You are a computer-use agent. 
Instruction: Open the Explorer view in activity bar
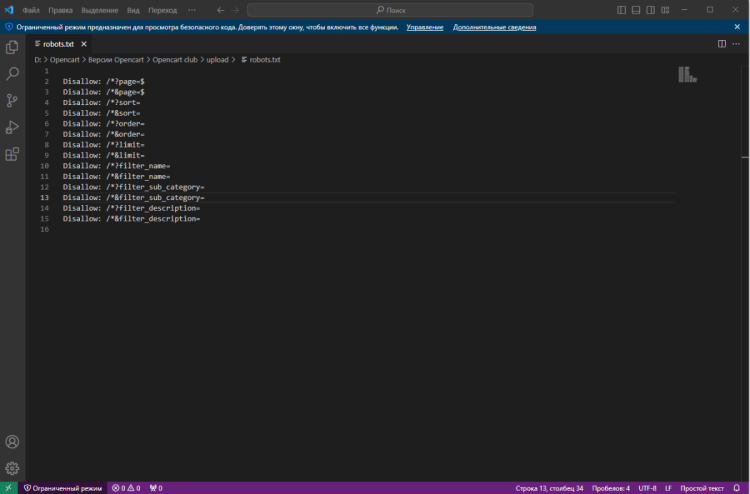(12, 46)
